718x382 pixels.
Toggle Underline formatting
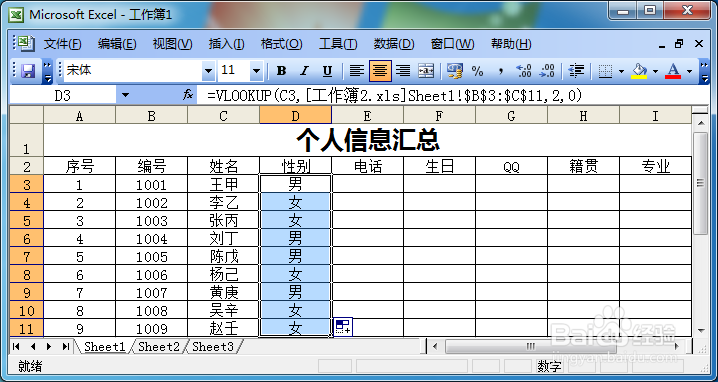point(327,71)
